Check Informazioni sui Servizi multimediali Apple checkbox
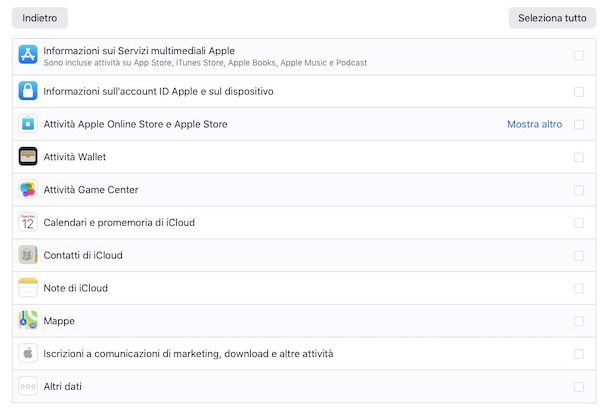This screenshot has width=610, height=415. click(x=579, y=56)
